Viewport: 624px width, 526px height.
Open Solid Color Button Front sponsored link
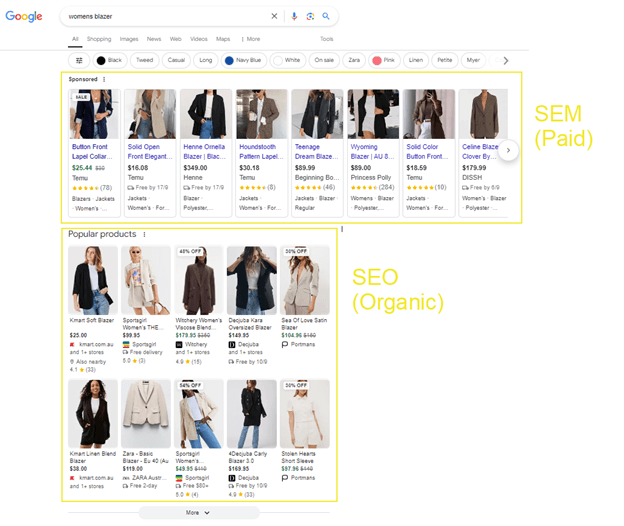427,152
